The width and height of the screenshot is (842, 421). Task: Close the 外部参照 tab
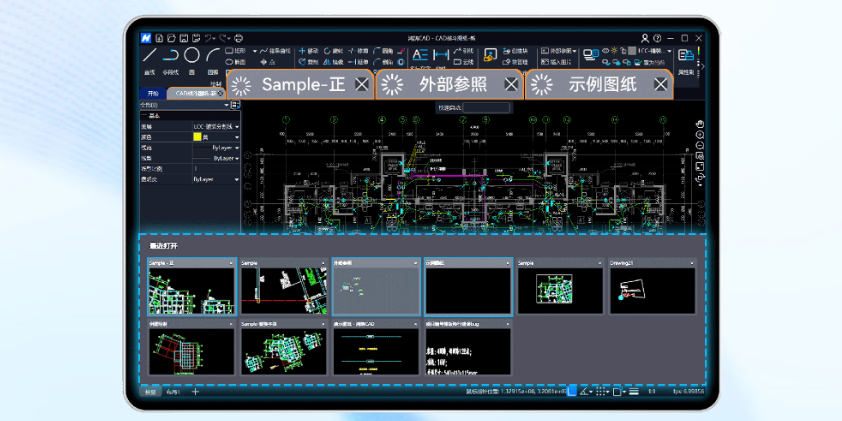(511, 85)
